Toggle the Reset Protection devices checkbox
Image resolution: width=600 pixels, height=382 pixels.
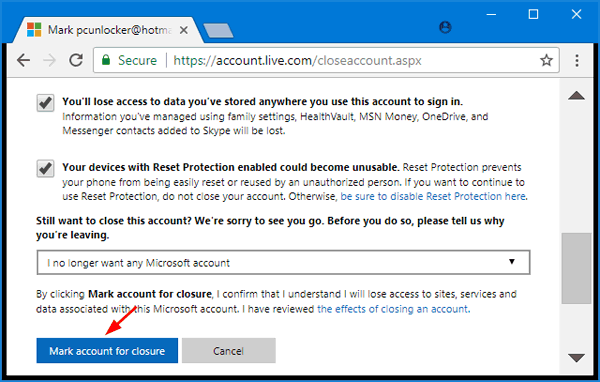[x=45, y=169]
